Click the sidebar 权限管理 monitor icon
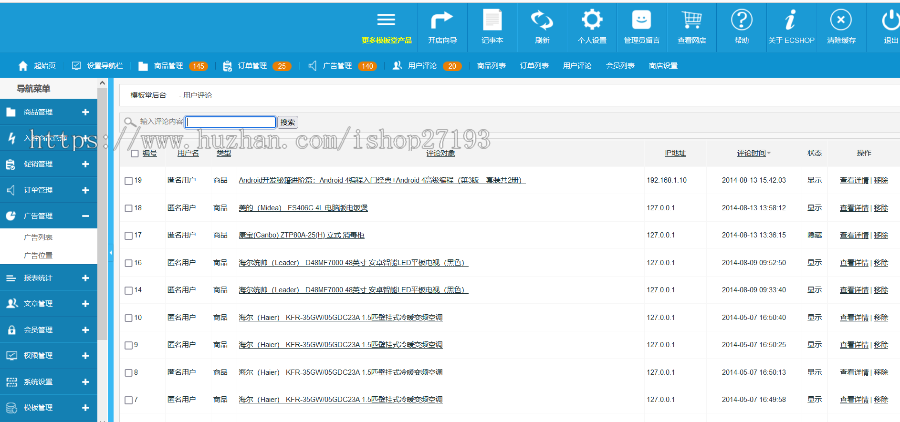Screen dimensions: 900x422 11,356
